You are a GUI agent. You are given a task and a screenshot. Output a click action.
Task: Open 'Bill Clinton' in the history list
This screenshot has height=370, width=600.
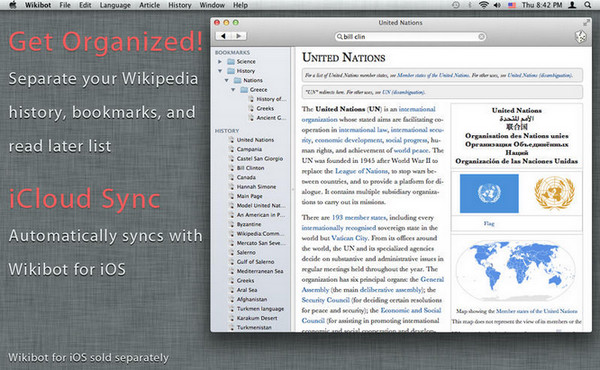tap(250, 168)
